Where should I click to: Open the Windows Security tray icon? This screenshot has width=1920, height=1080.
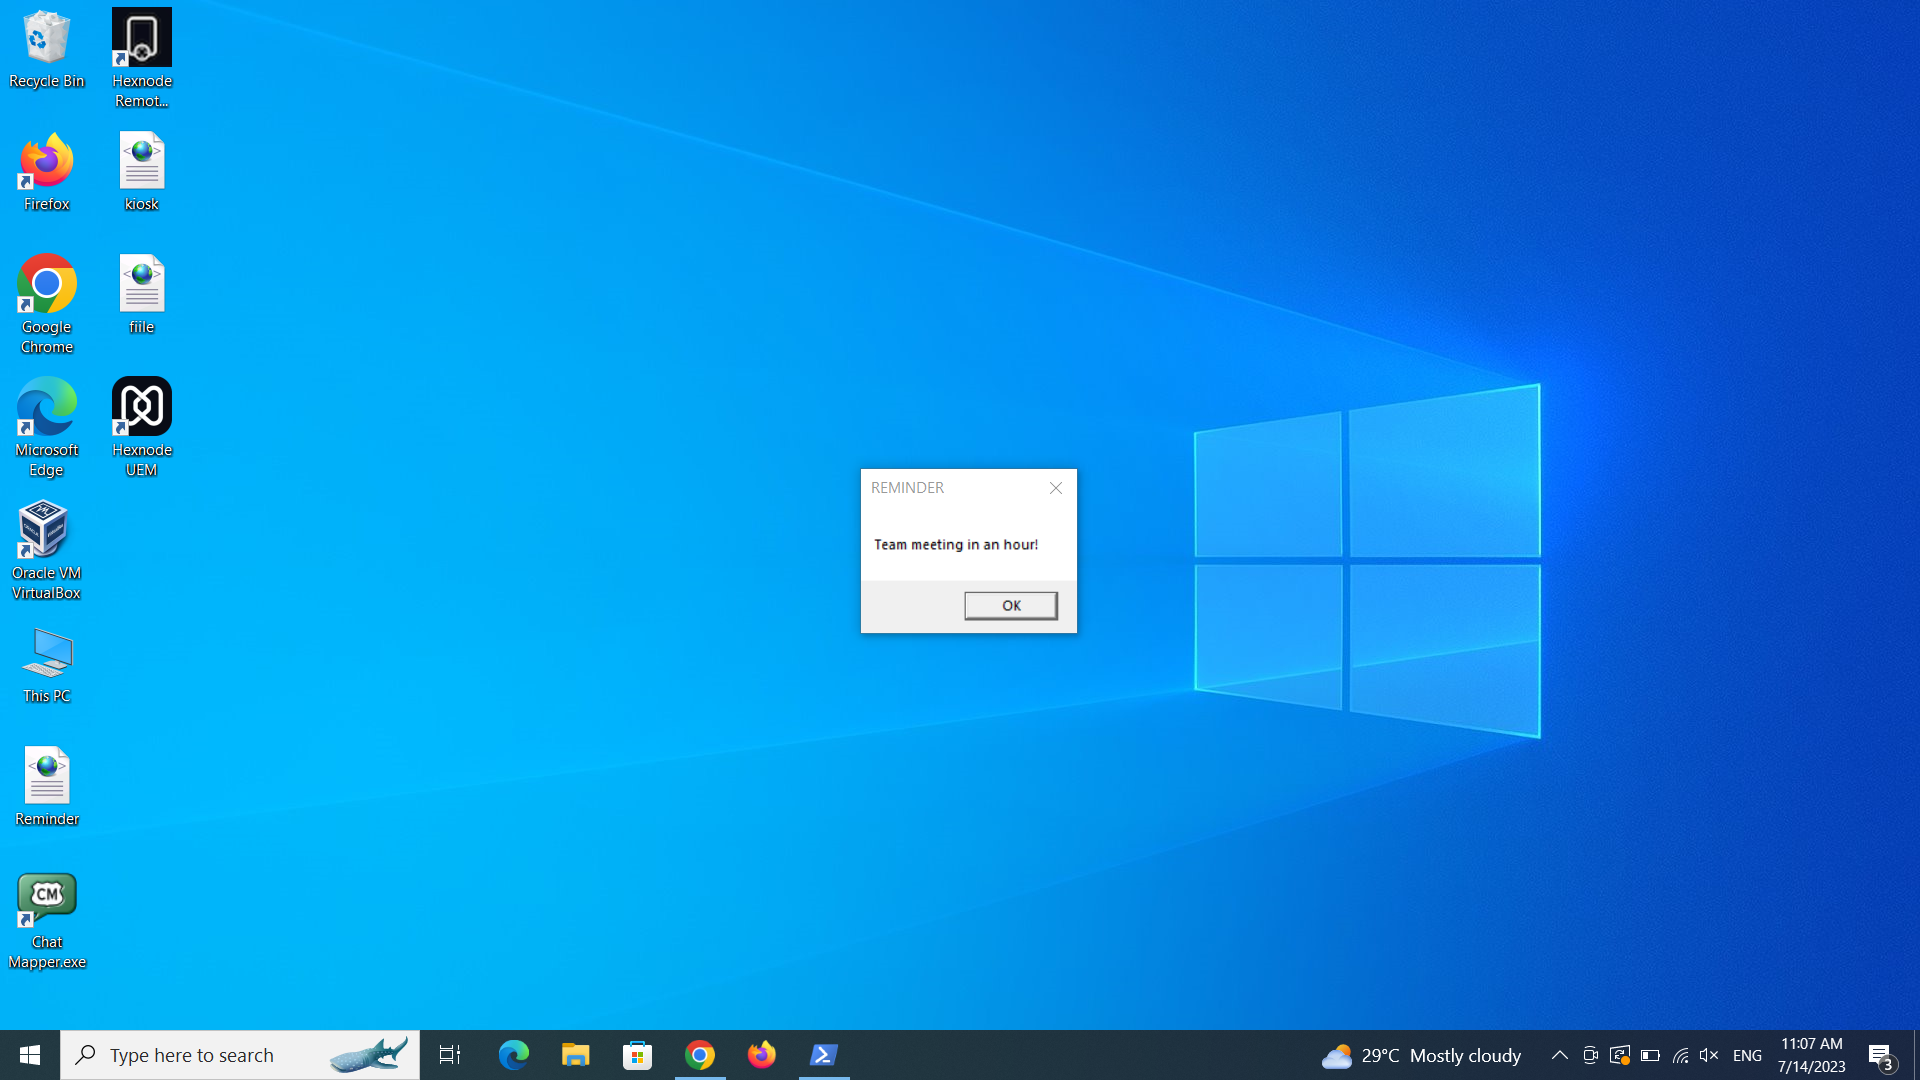1620,1055
